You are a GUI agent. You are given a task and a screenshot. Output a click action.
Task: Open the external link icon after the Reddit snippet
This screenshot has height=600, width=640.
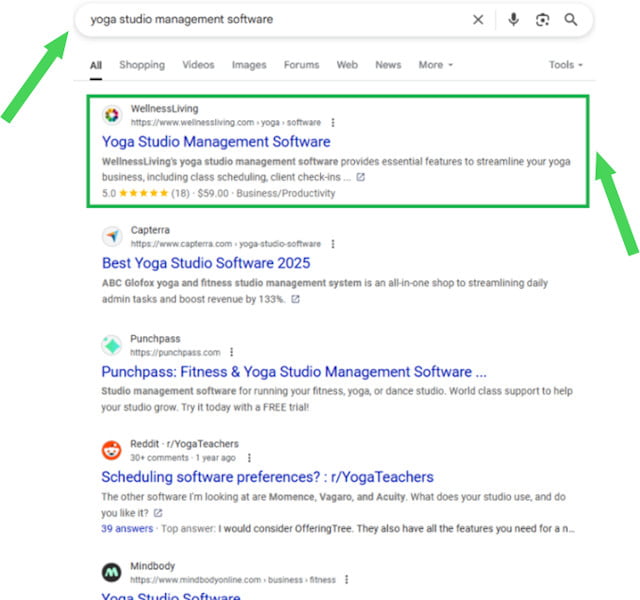coord(158,513)
